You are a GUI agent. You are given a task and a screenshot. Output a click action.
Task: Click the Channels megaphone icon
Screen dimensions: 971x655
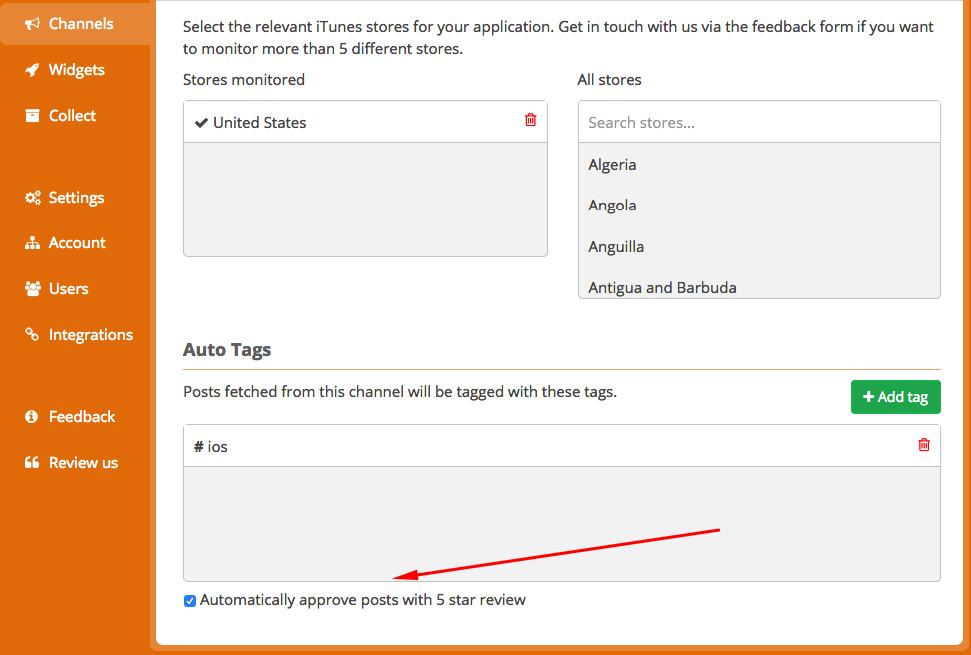click(32, 24)
